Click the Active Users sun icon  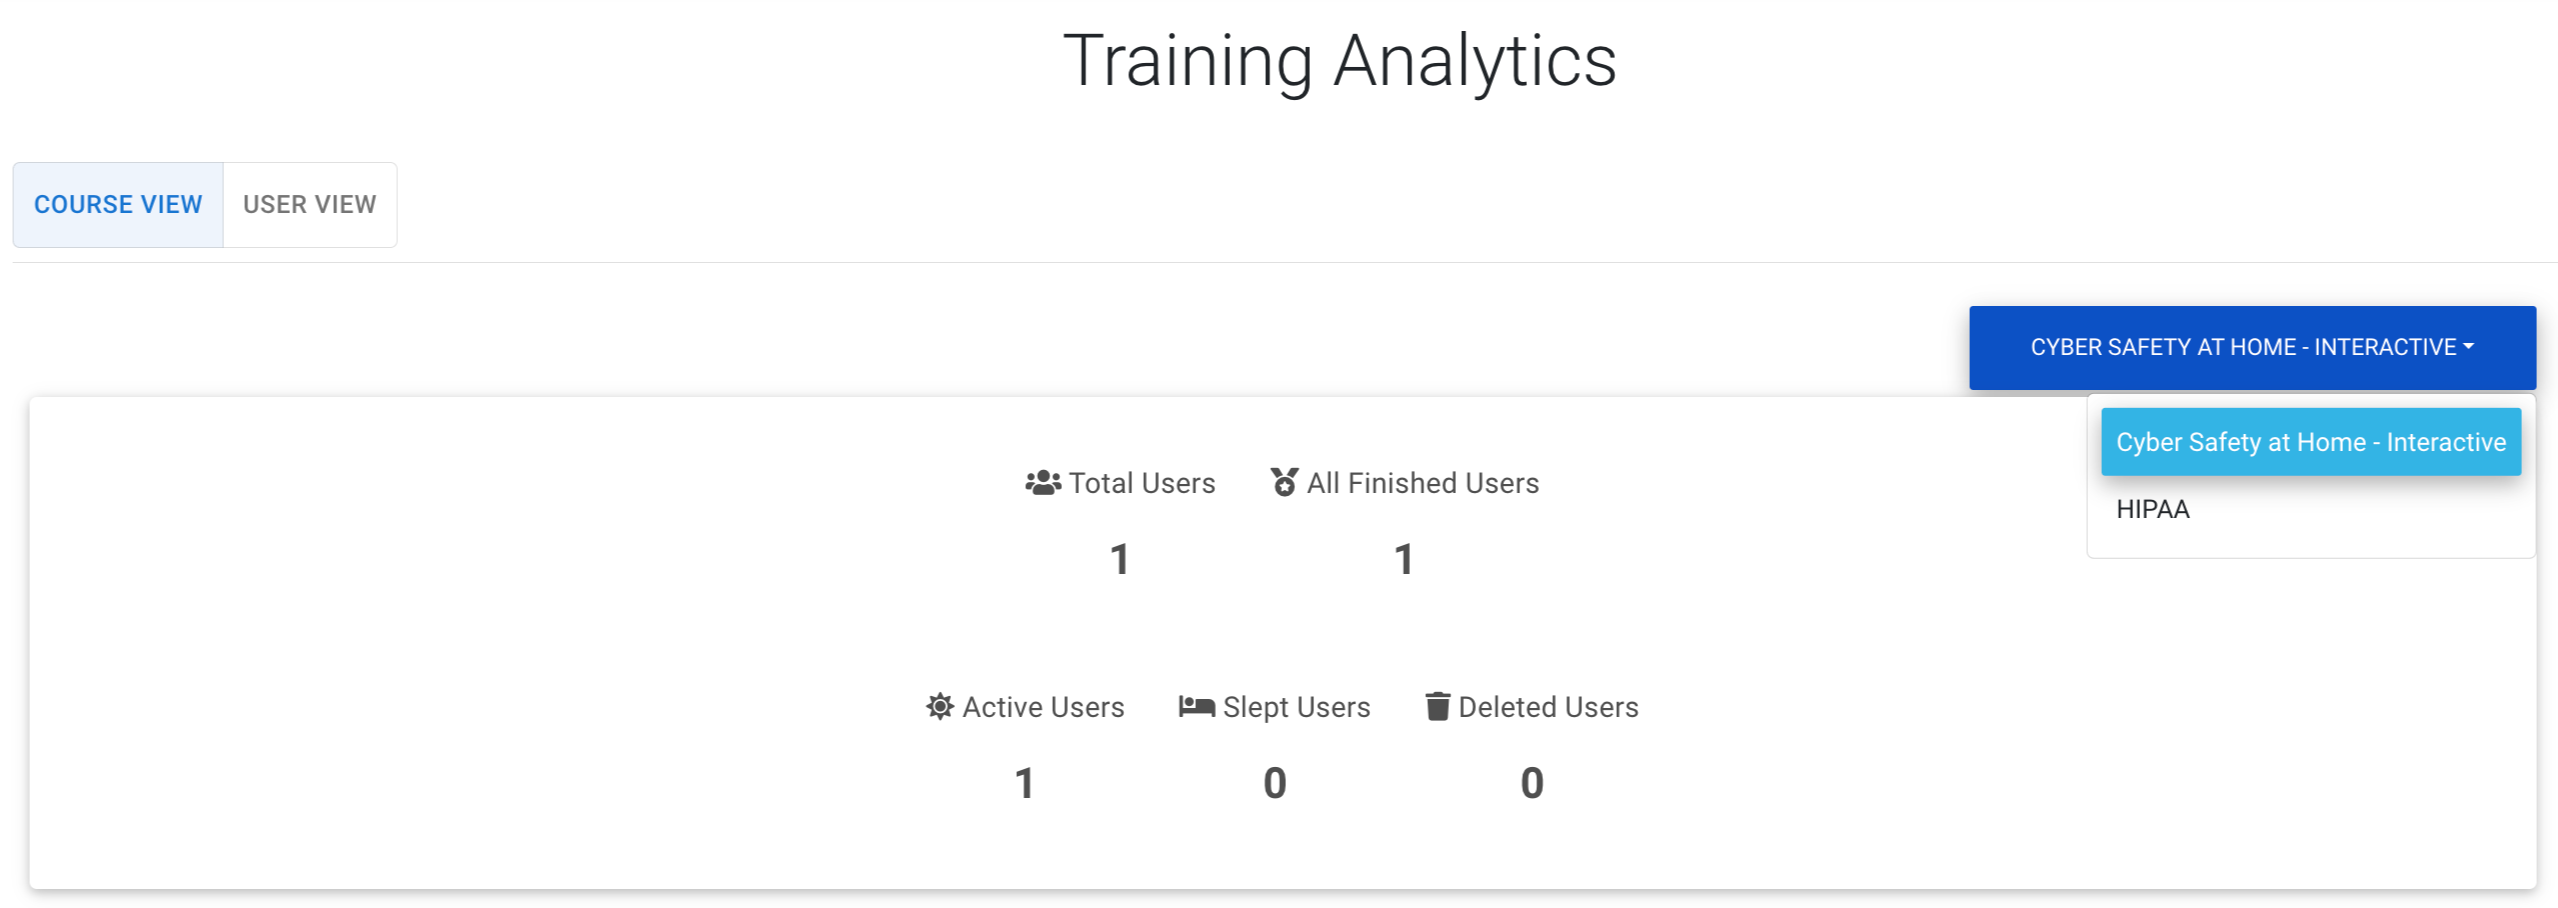click(x=940, y=706)
